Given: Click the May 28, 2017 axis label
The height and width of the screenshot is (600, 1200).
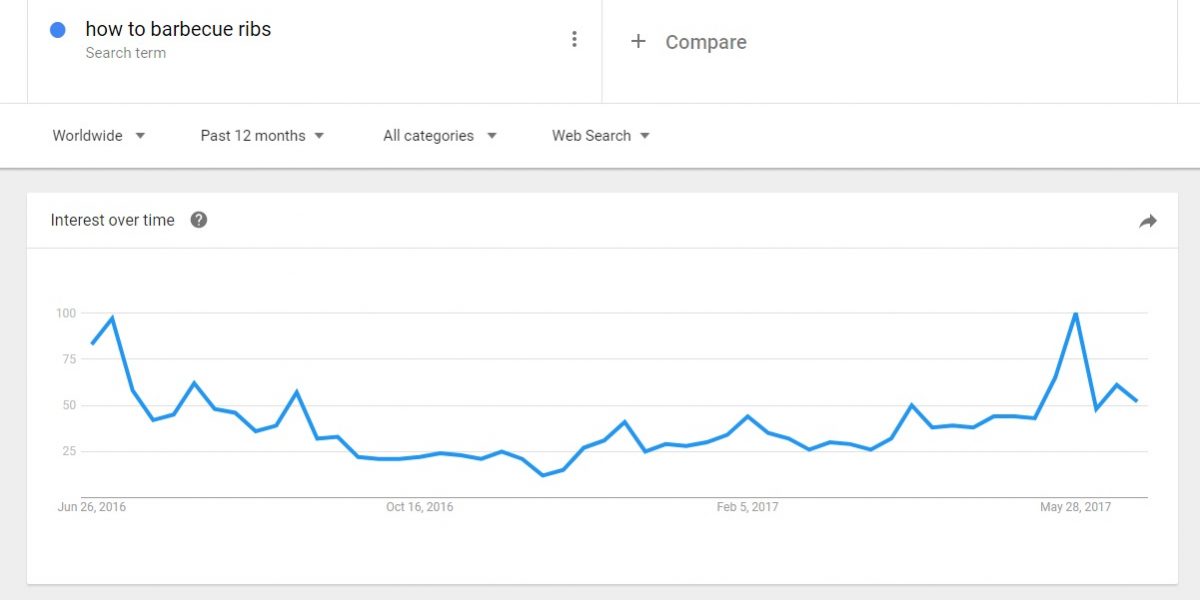Looking at the screenshot, I should pyautogui.click(x=1074, y=507).
